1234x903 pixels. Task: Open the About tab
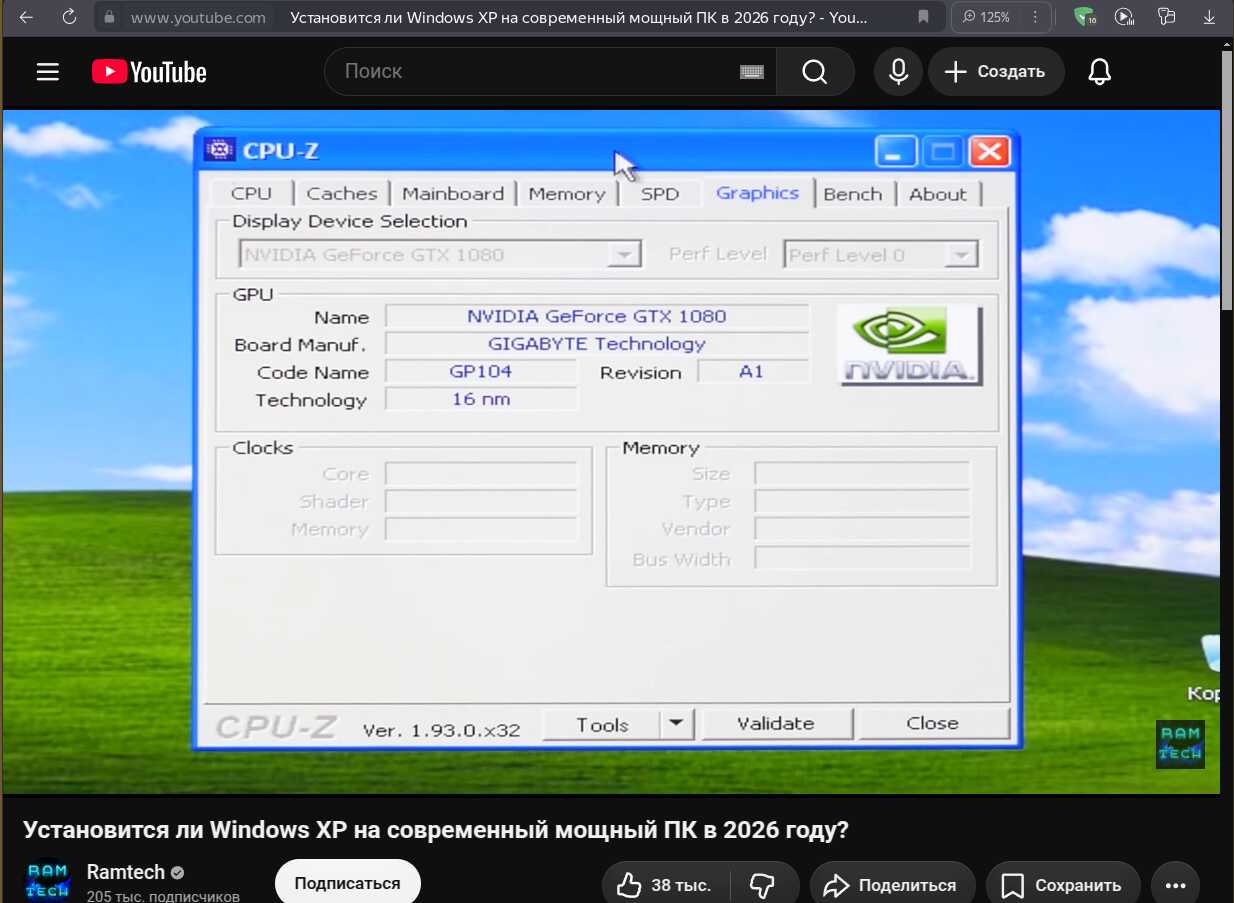tap(938, 193)
